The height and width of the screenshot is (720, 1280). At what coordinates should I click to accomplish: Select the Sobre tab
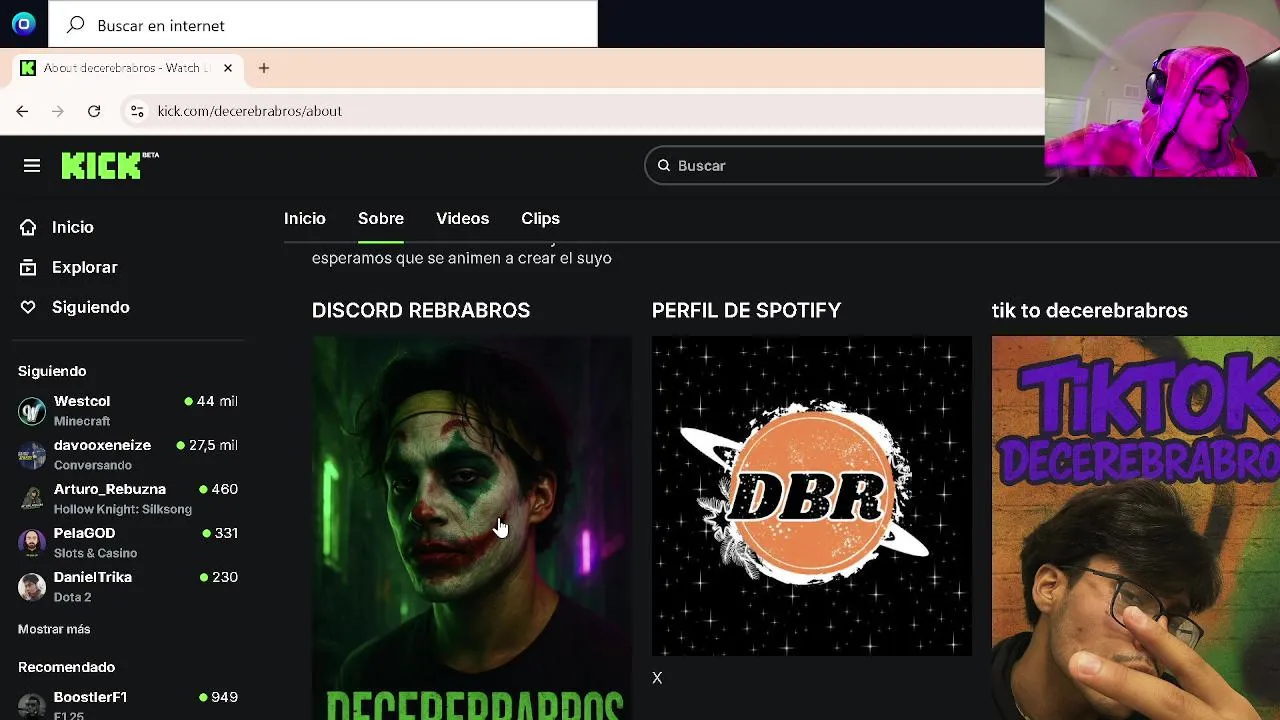[x=381, y=218]
